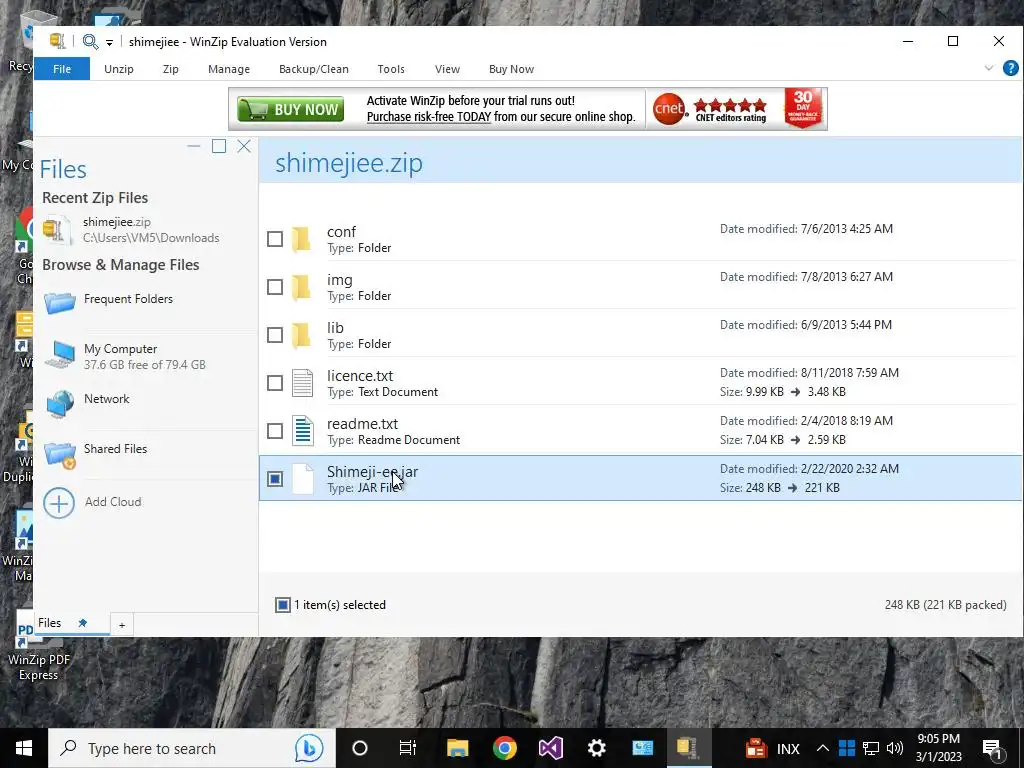
Task: Open the File ribbon tab
Action: point(62,69)
